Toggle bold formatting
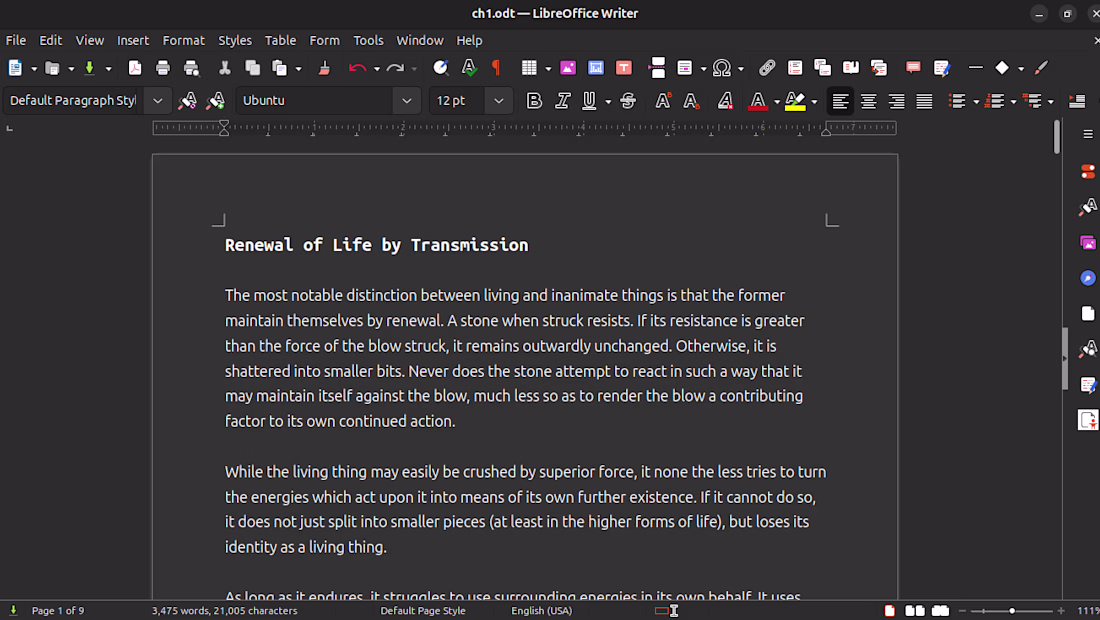The image size is (1100, 620). click(x=534, y=101)
